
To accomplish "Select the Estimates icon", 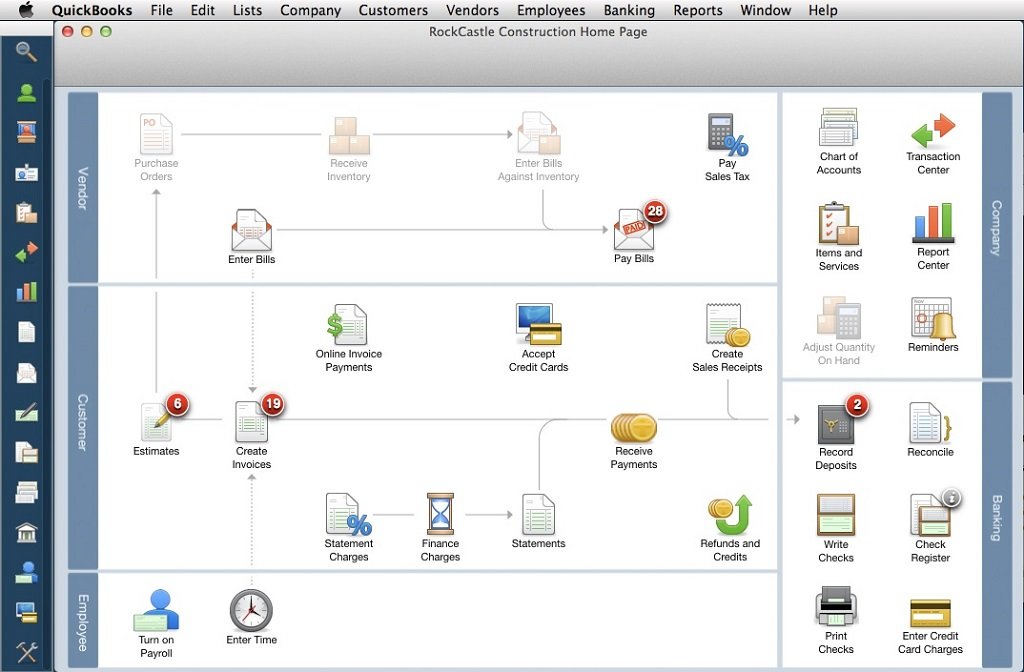I will [157, 422].
